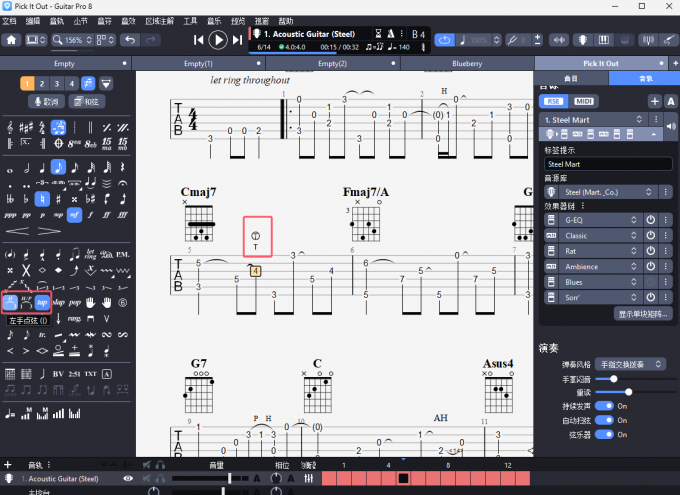Click the home icon in toolbar

(11, 40)
